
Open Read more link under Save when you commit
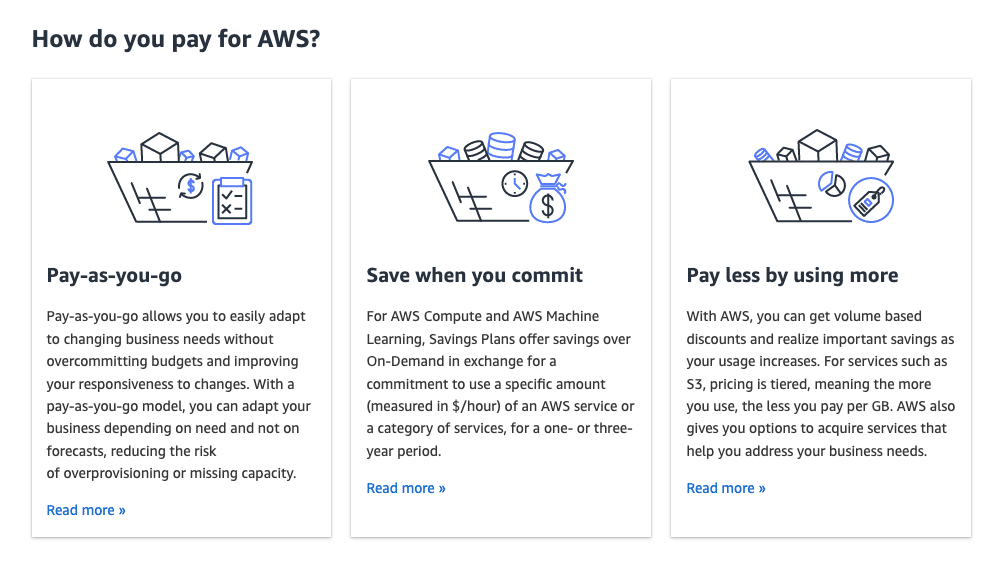(x=406, y=488)
